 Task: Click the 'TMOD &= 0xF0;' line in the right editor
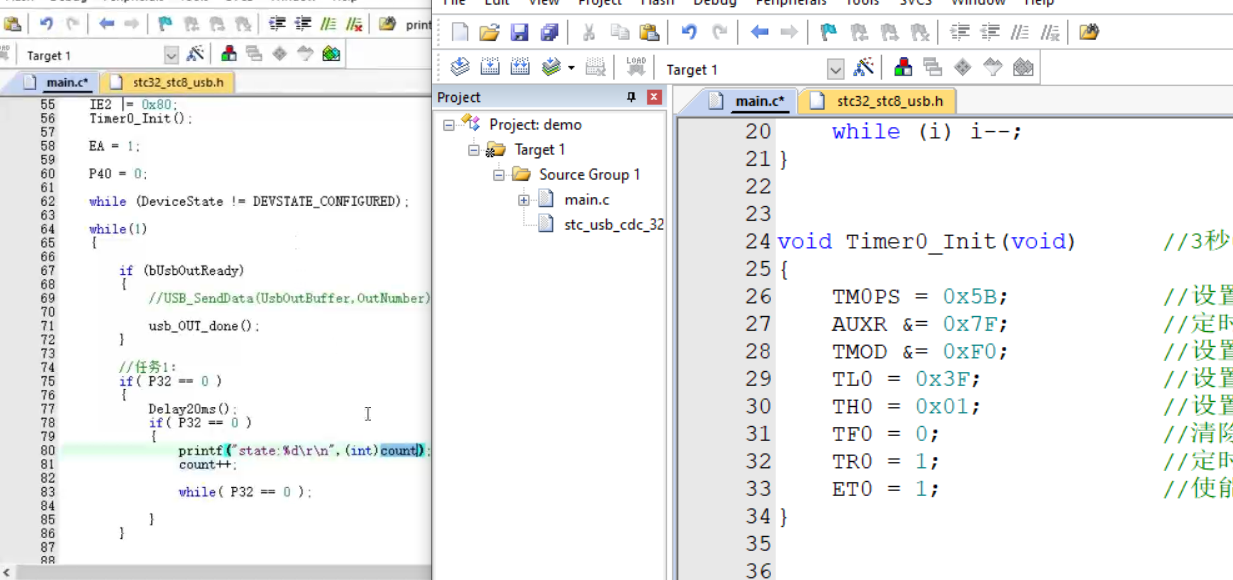tap(920, 352)
